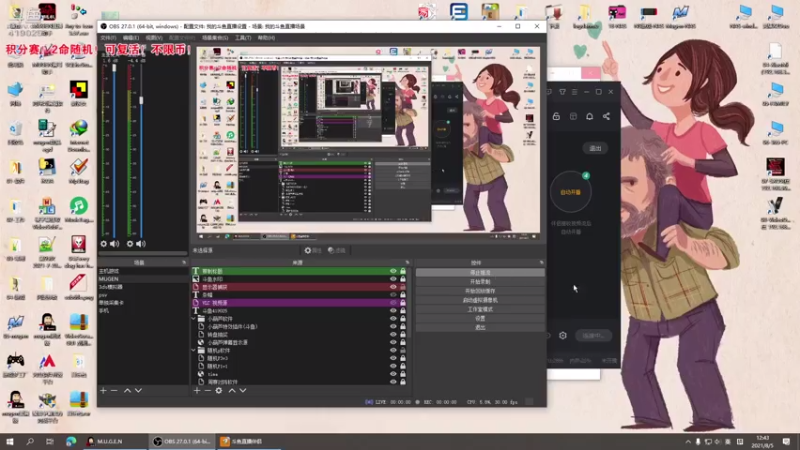Remove selected source with minus icon
The height and width of the screenshot is (450, 800).
click(x=208, y=390)
